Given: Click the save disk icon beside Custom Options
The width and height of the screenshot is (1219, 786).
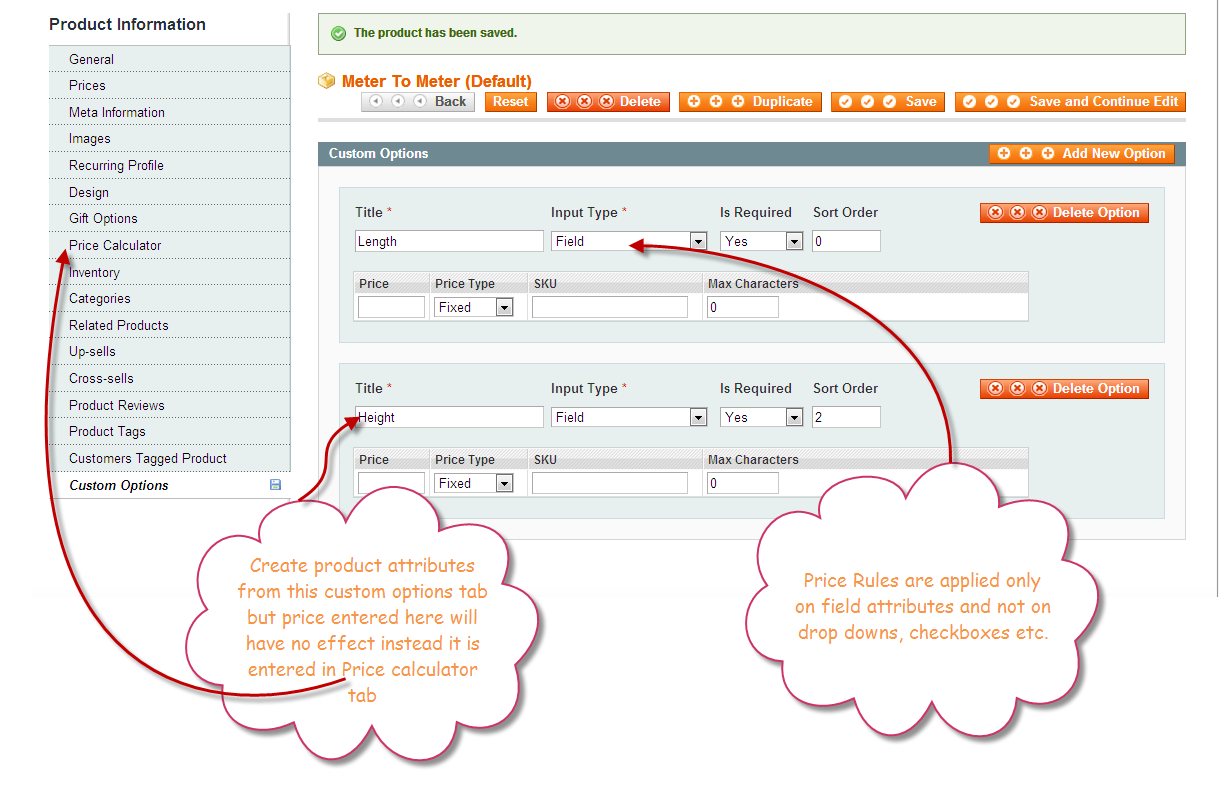Looking at the screenshot, I should pyautogui.click(x=275, y=485).
